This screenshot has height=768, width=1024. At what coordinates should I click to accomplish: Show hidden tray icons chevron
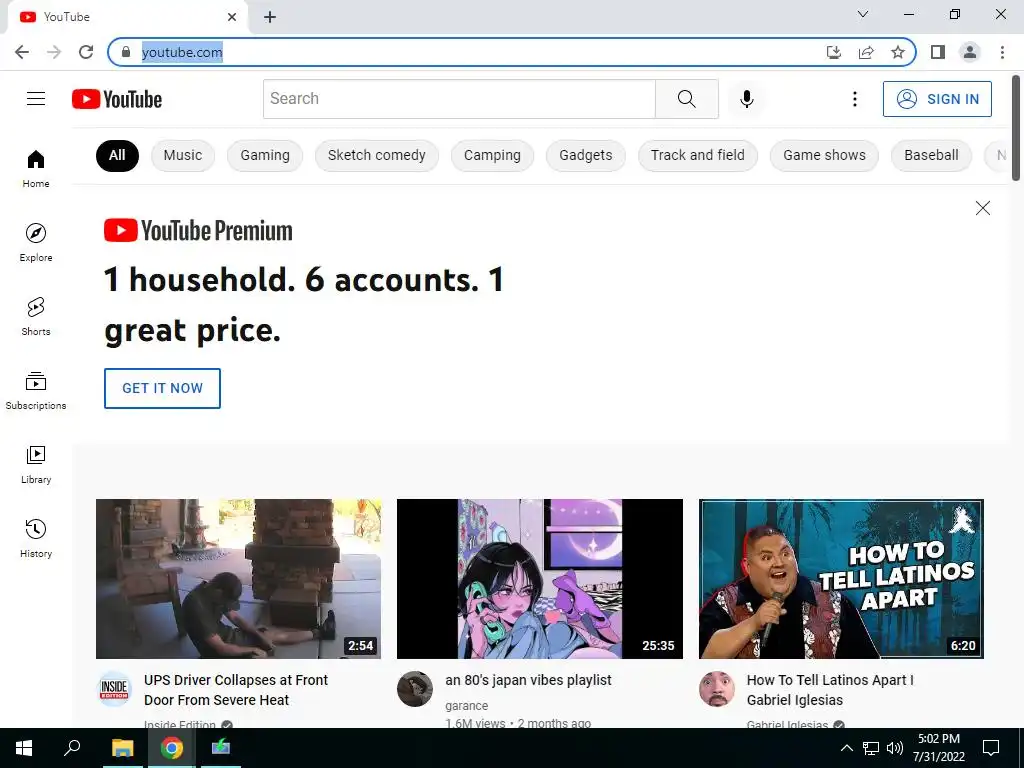(846, 748)
